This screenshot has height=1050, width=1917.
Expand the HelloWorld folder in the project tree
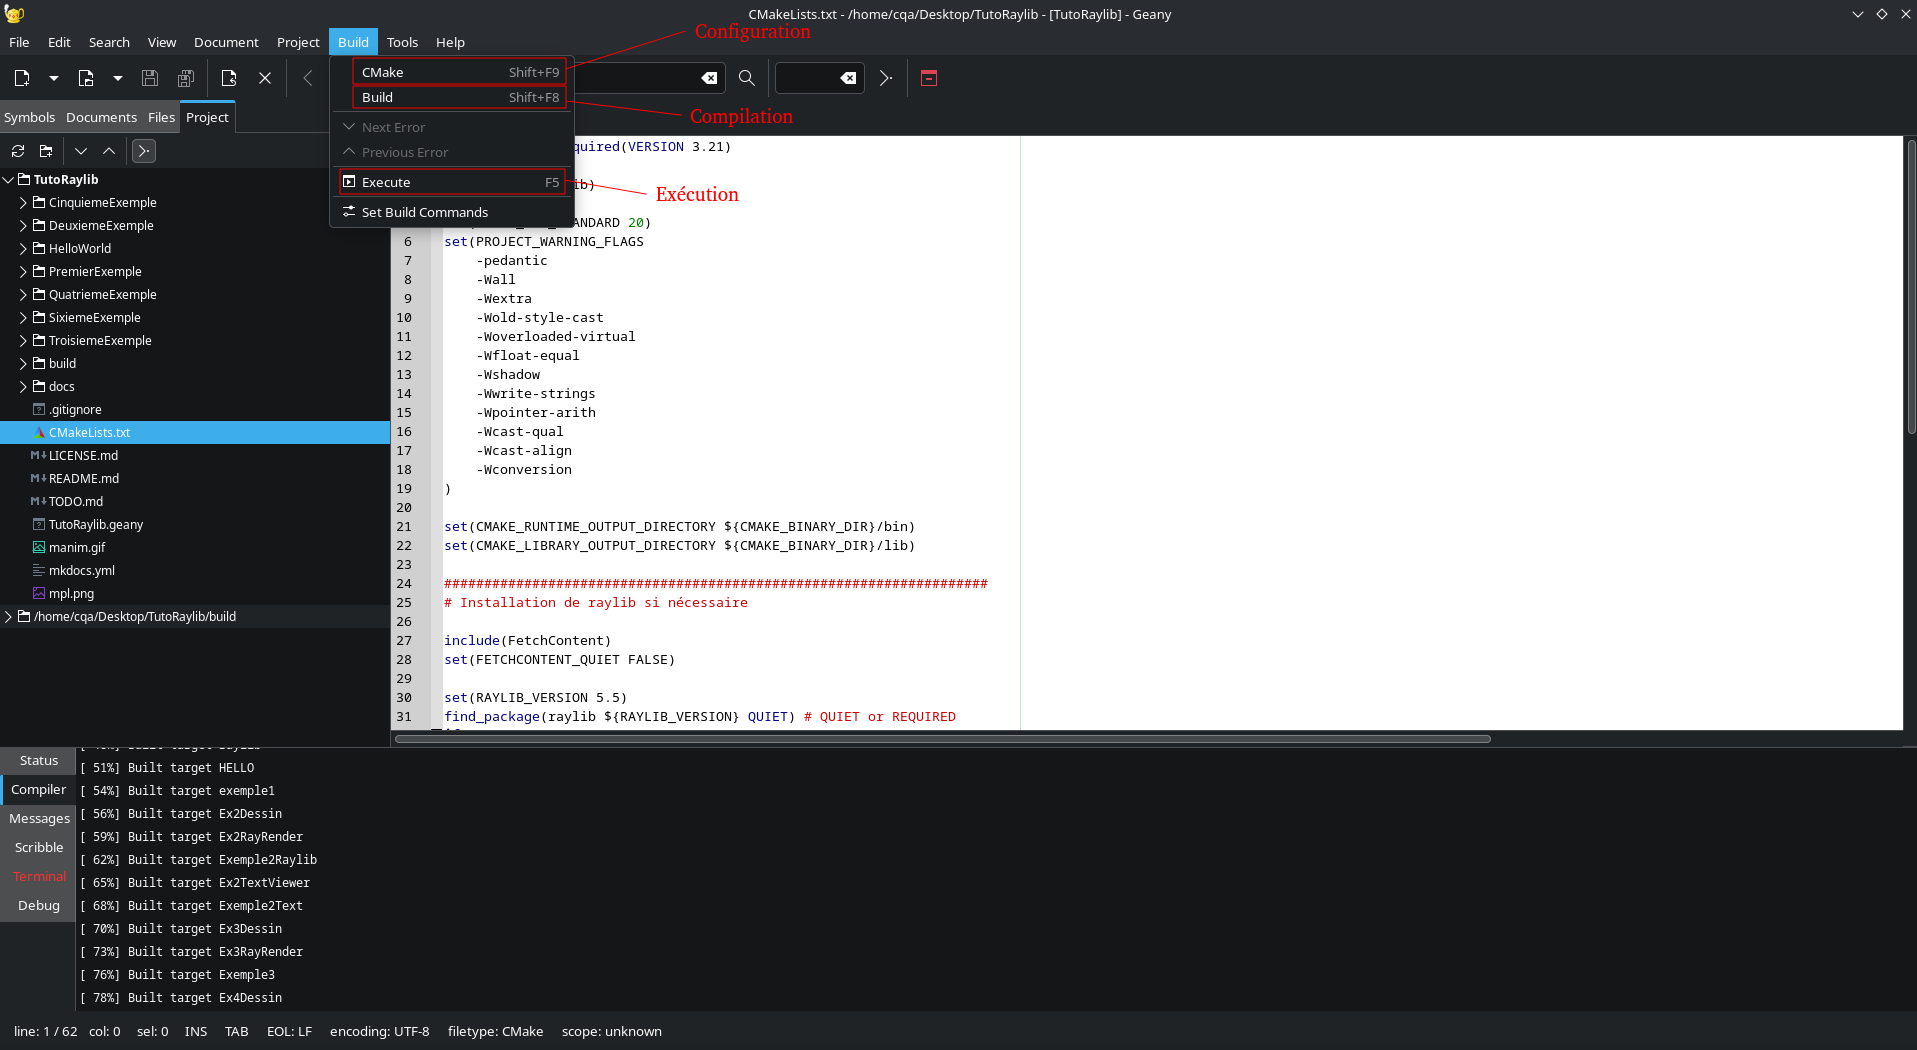(21, 248)
